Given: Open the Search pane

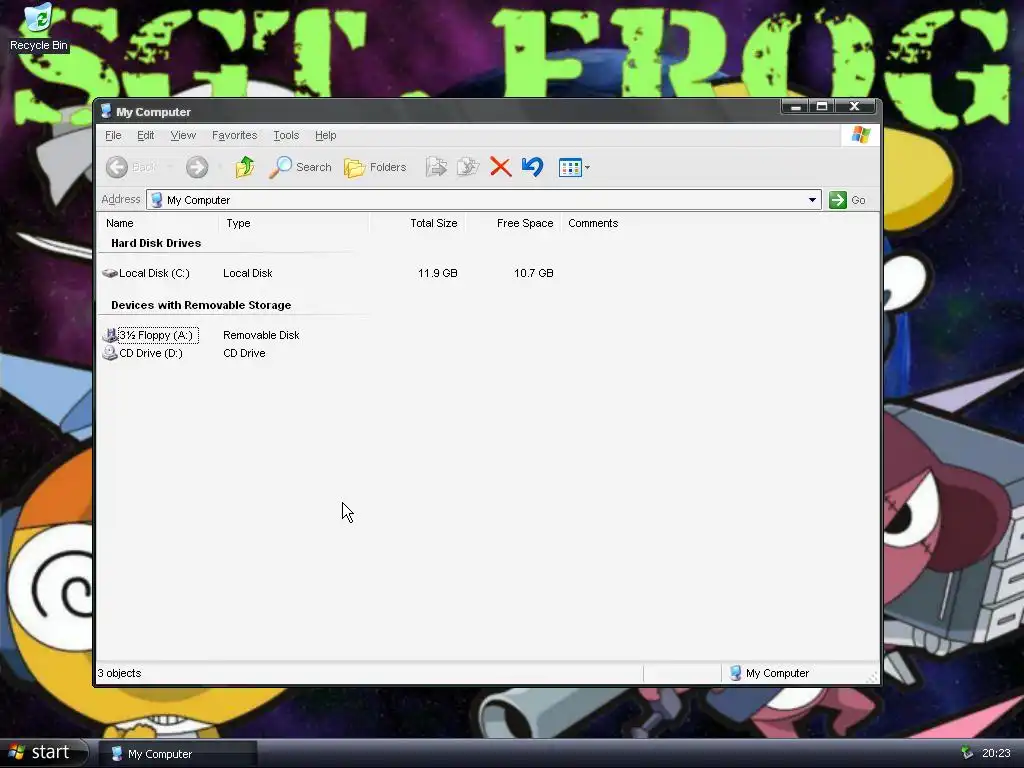Looking at the screenshot, I should 300,167.
